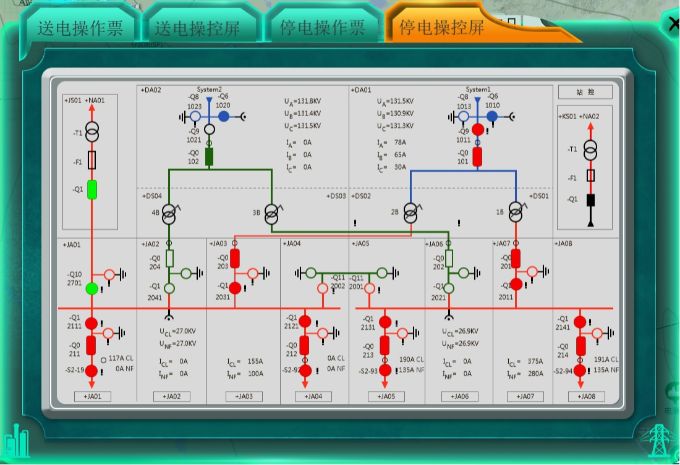
Task: Toggle the green Q1 breaker in +JS01
Action: 92,189
